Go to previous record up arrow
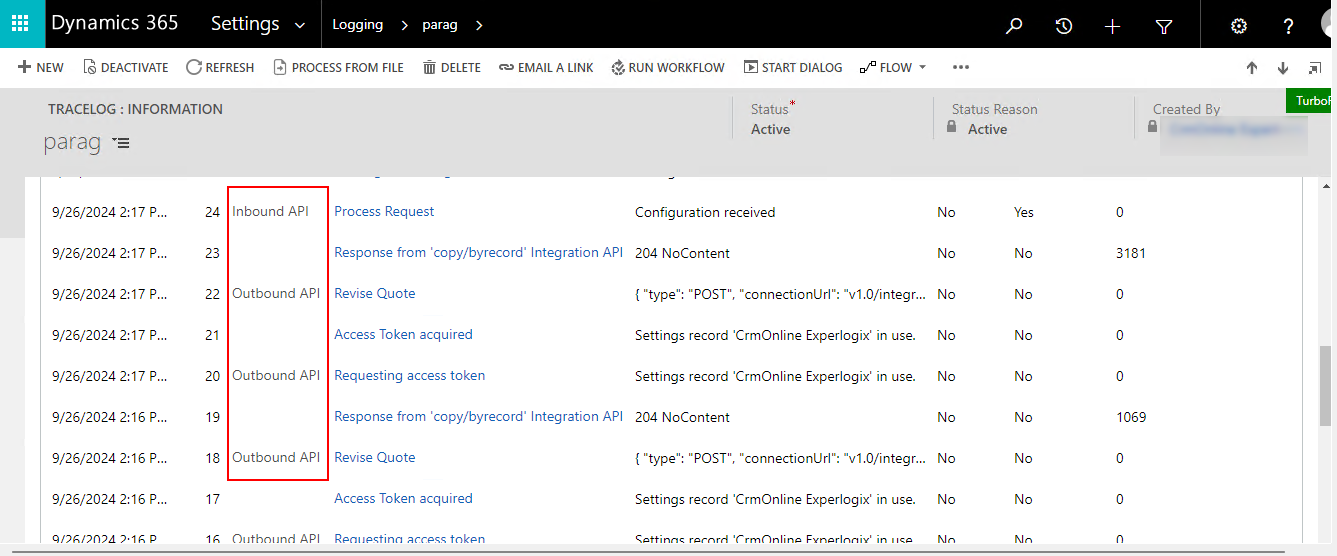The width and height of the screenshot is (1337, 556). 1251,68
